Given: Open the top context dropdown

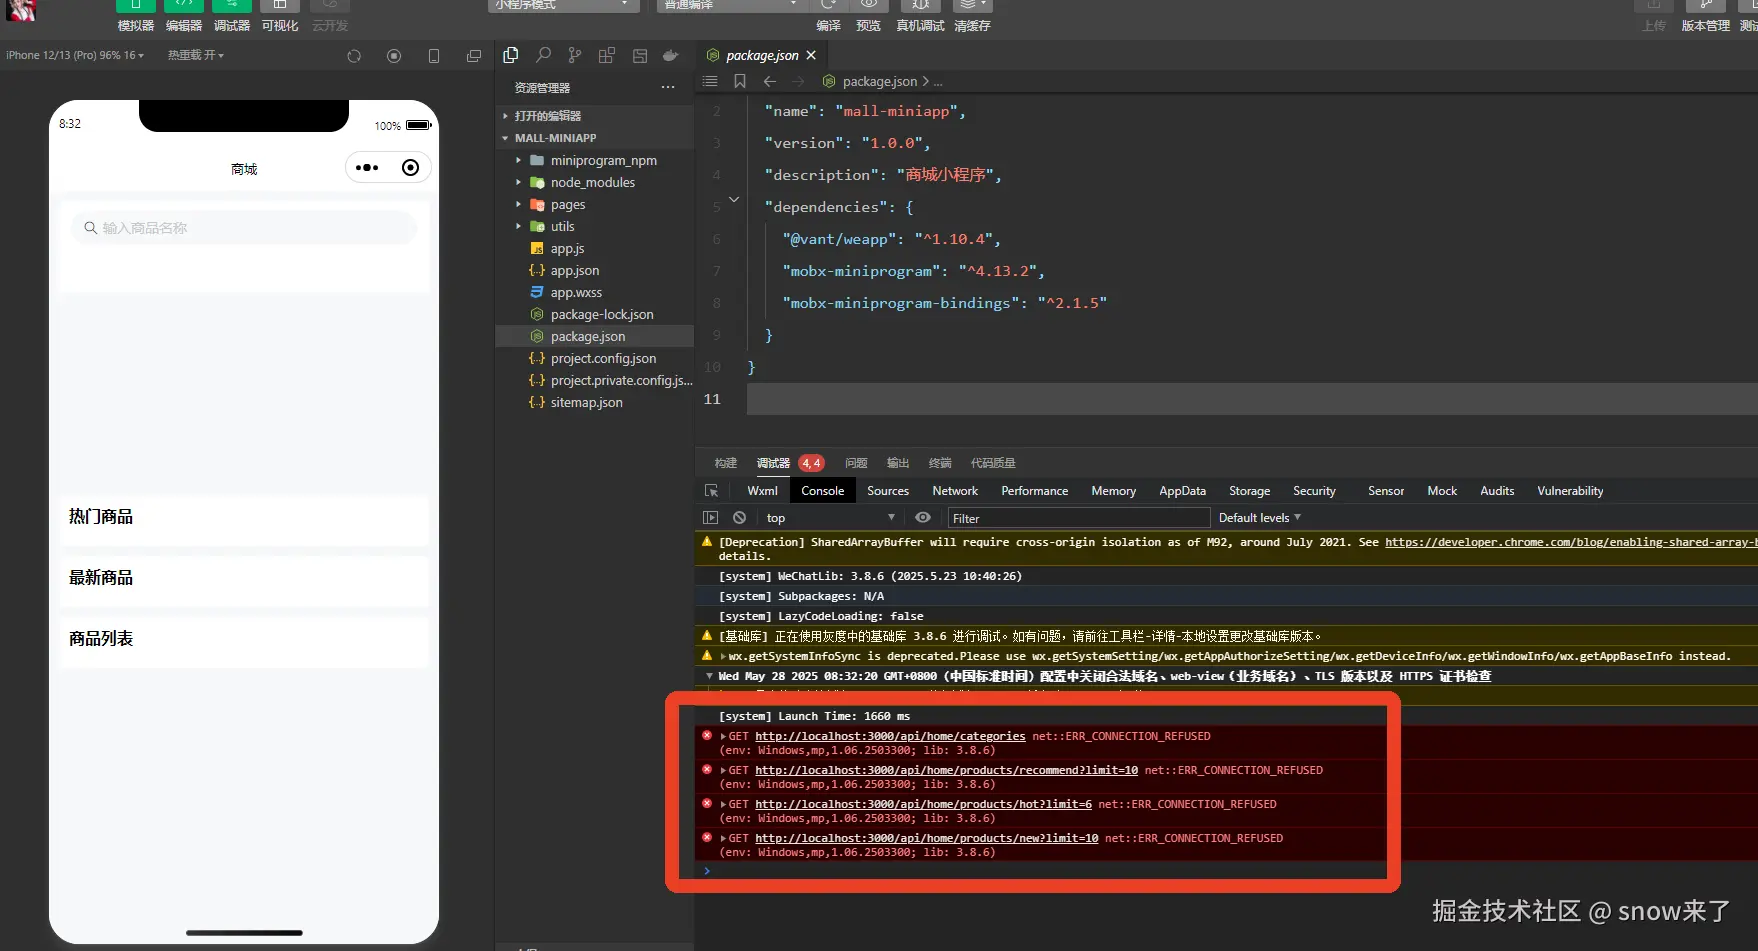Looking at the screenshot, I should [x=830, y=518].
